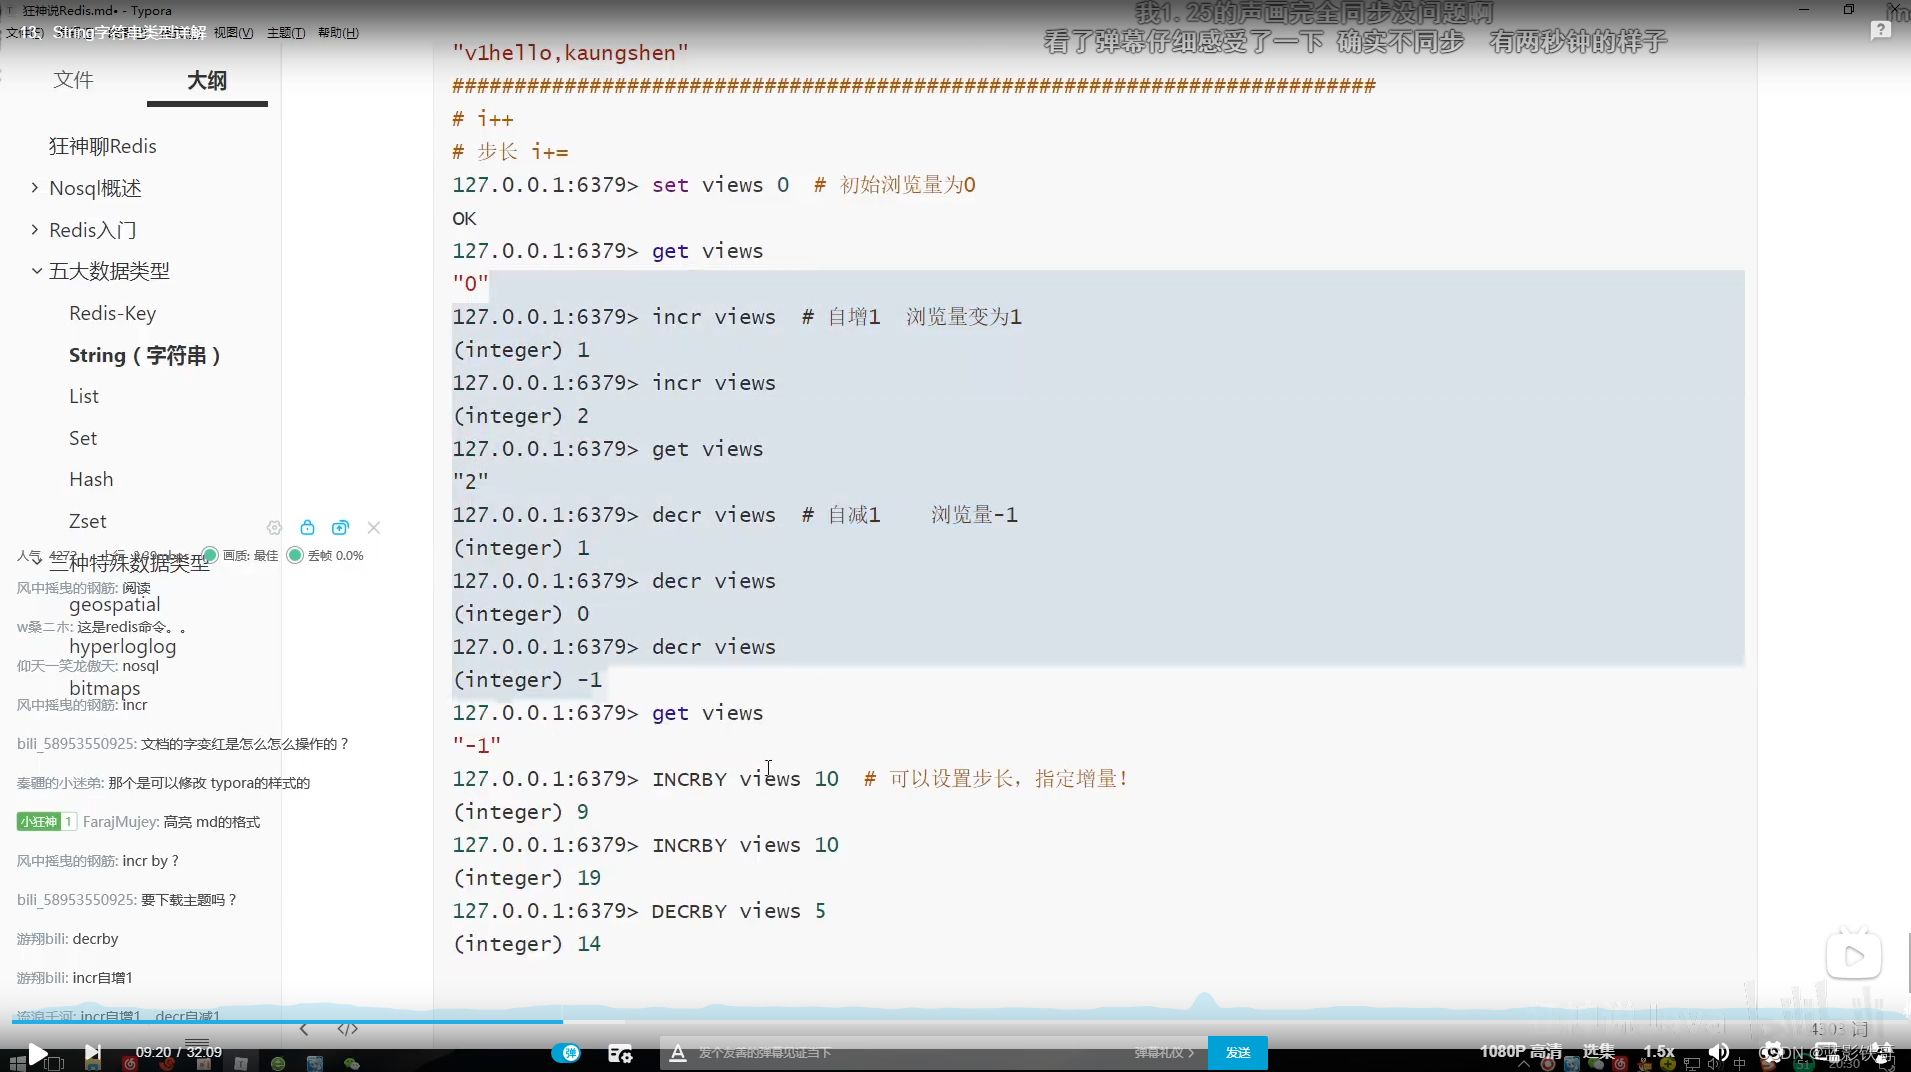This screenshot has width=1911, height=1072.
Task: Open green browser 'e' icon in taskbar
Action: [x=278, y=1064]
